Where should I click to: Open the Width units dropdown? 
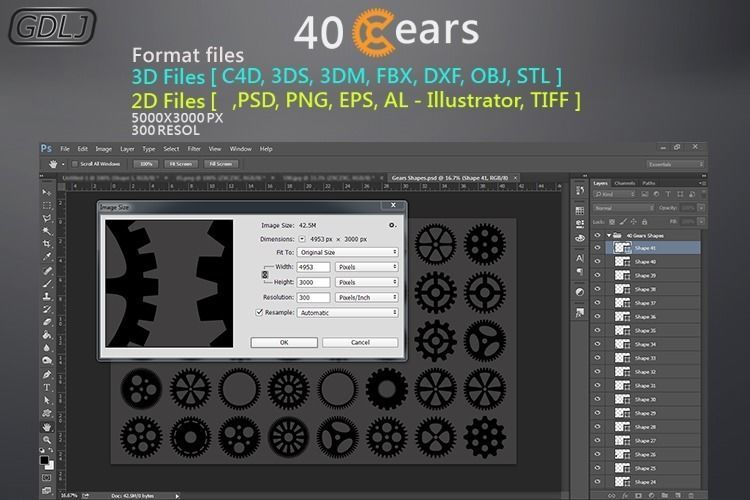click(x=366, y=267)
